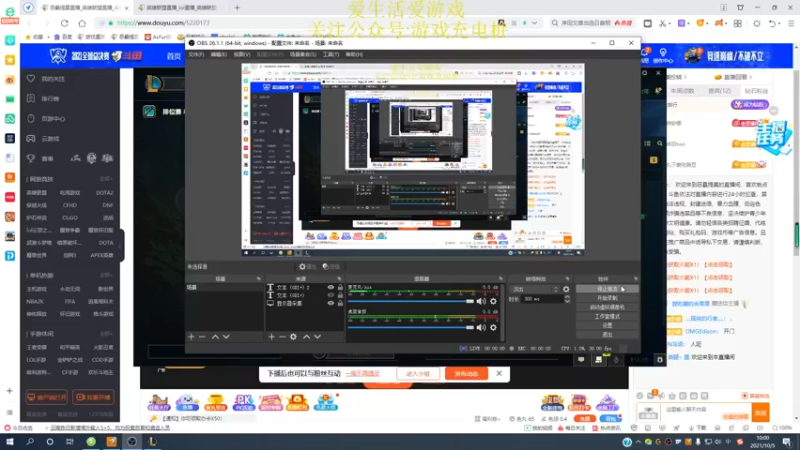Open the OBS File (F) menu
The height and width of the screenshot is (450, 800).
coord(196,54)
